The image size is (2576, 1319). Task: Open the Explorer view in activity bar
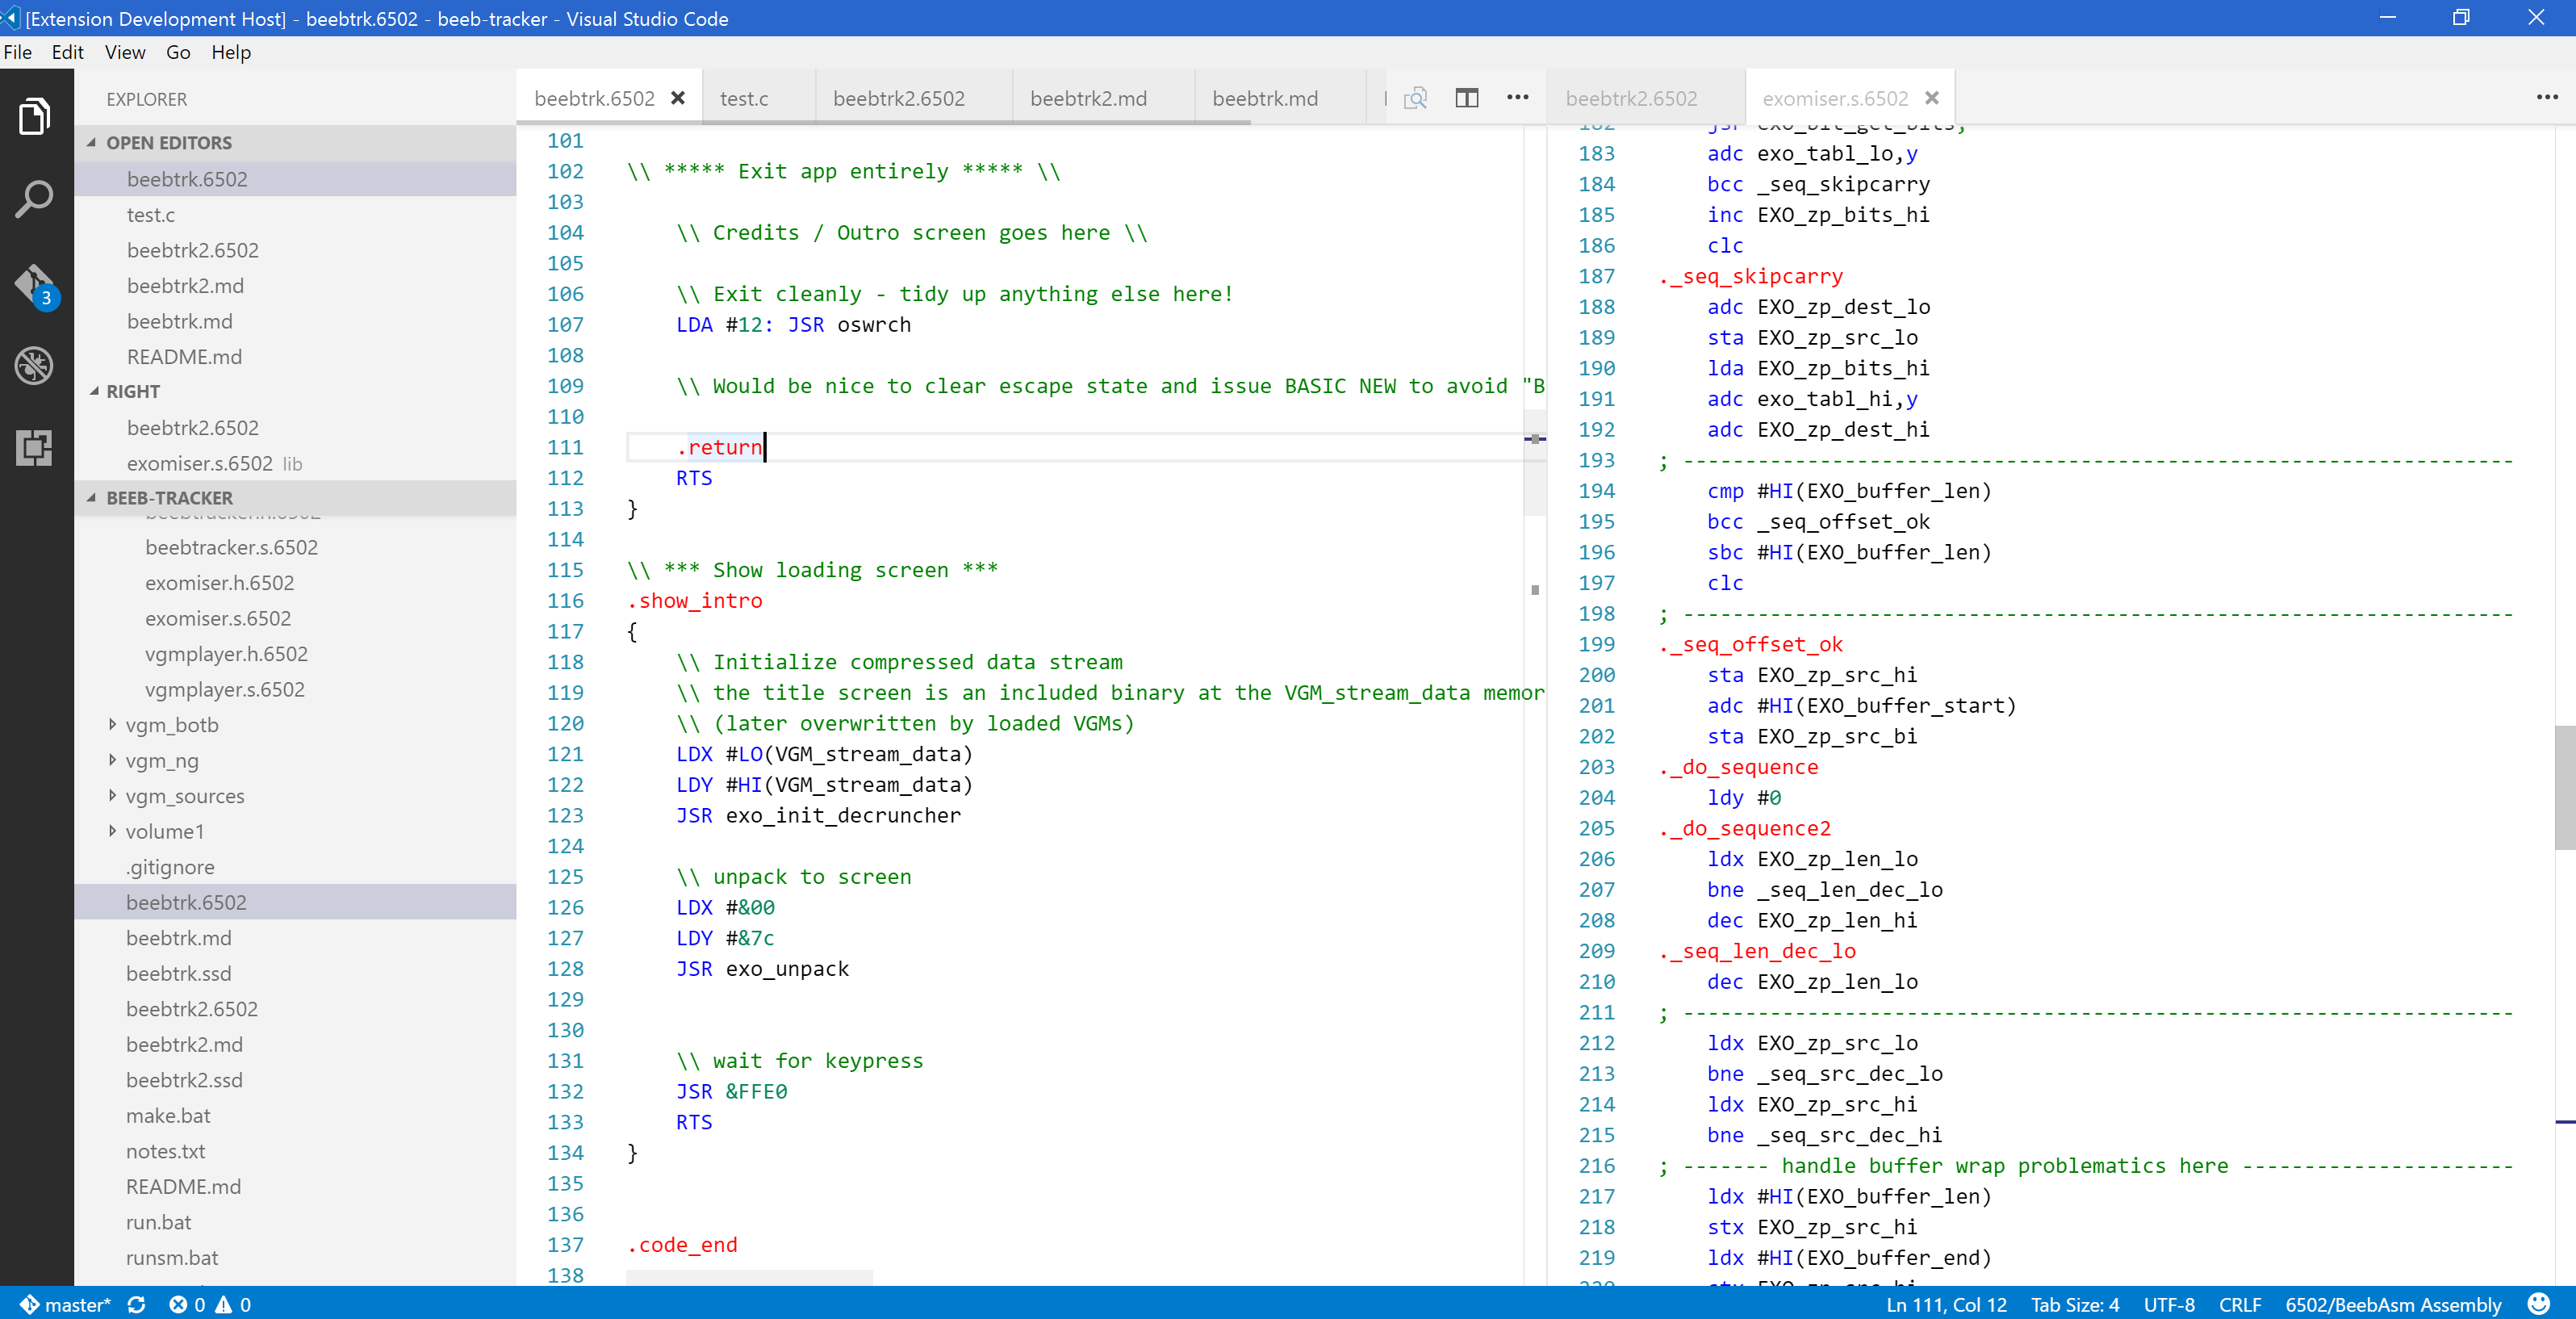(35, 116)
